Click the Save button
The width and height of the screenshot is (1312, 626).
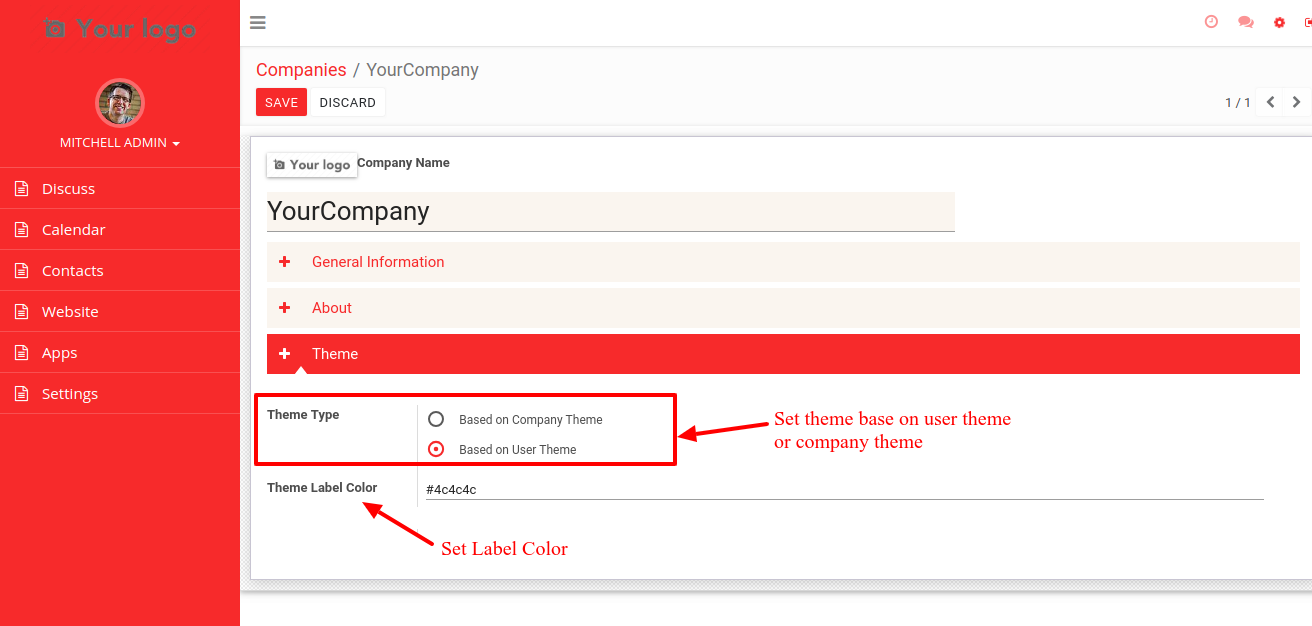pyautogui.click(x=281, y=102)
